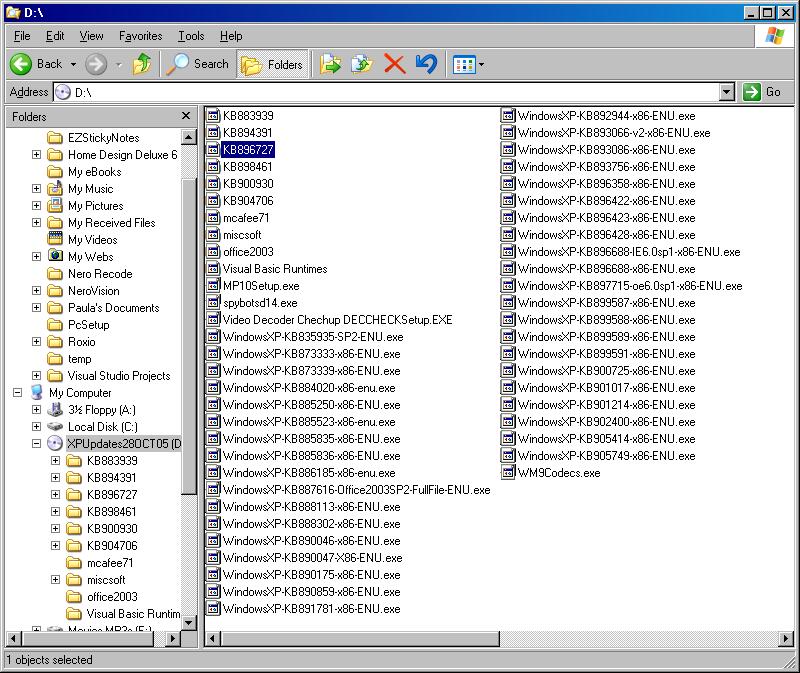Click KB883939 file list icon
The image size is (800, 673).
[x=213, y=115]
